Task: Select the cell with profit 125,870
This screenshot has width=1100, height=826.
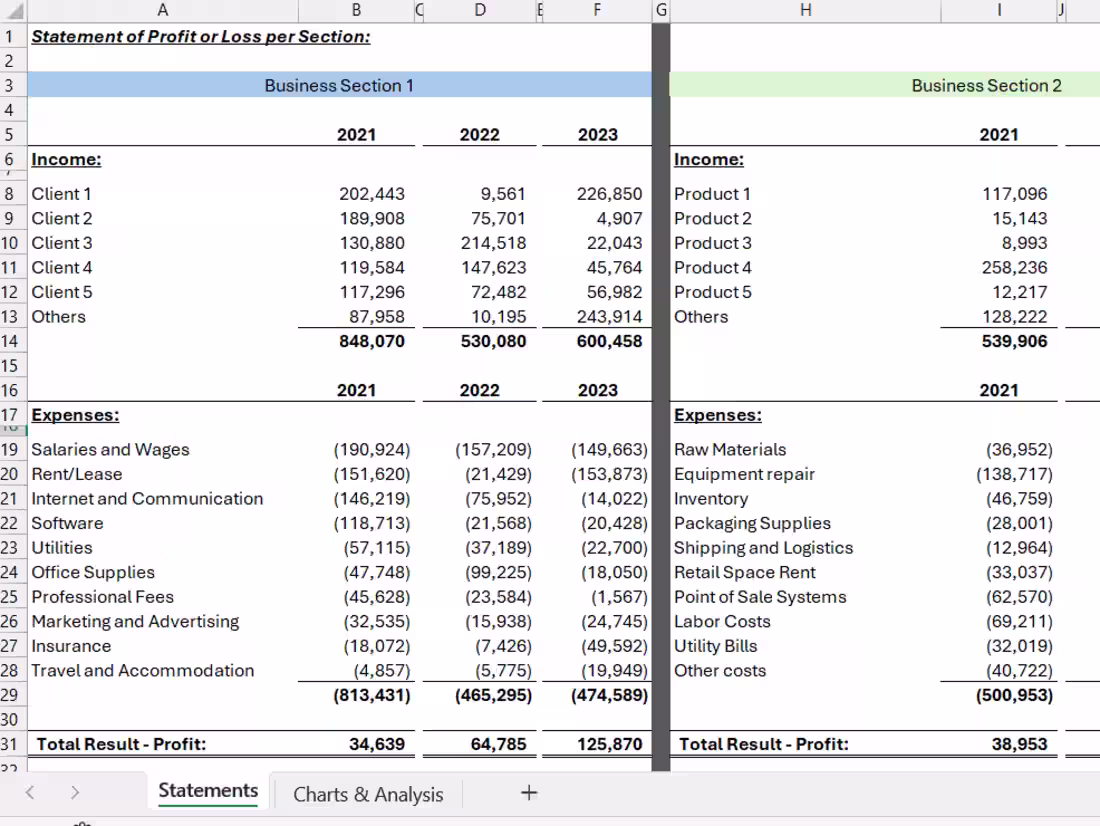Action: pos(597,743)
